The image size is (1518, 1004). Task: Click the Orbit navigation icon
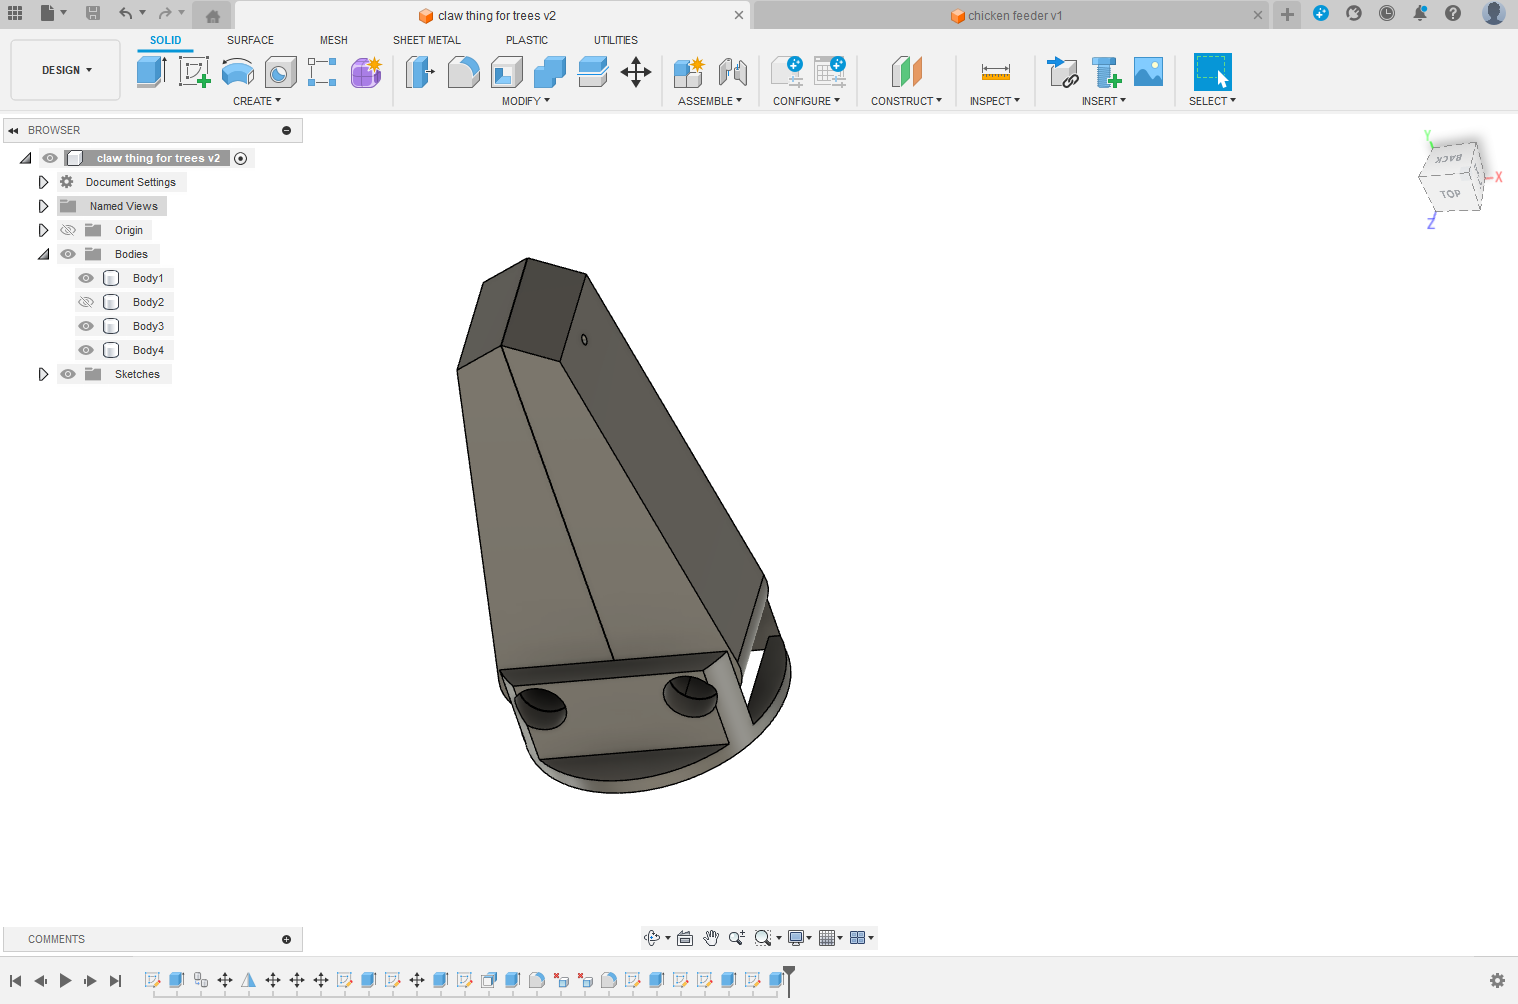(x=652, y=938)
